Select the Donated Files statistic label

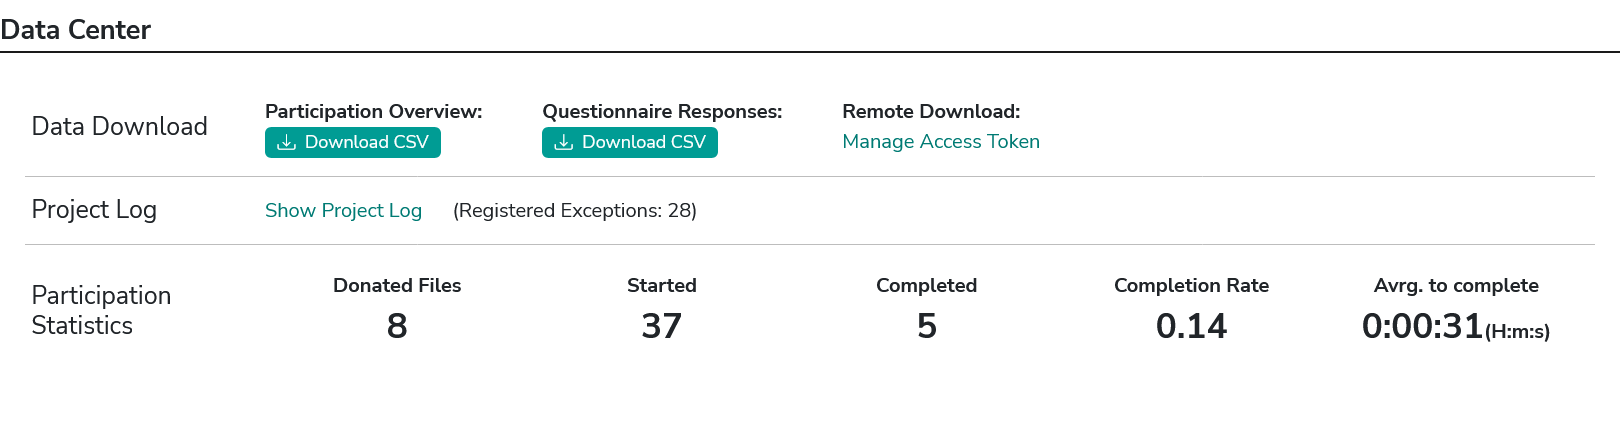(397, 286)
